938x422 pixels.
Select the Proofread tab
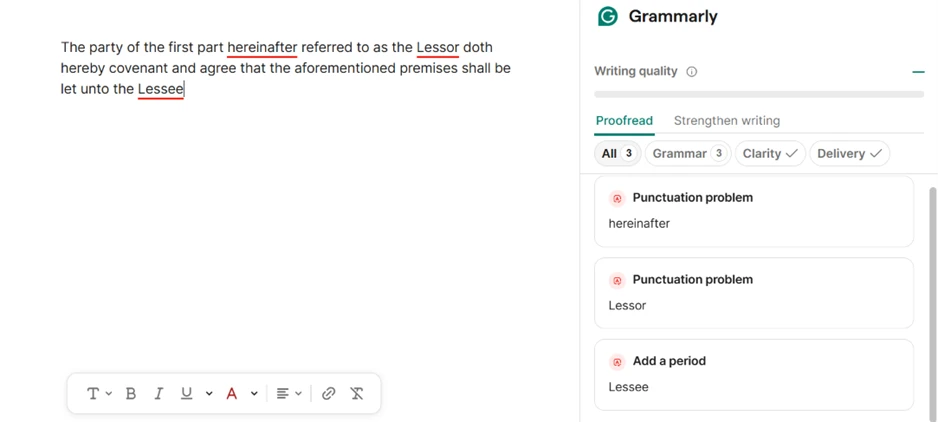(x=624, y=121)
